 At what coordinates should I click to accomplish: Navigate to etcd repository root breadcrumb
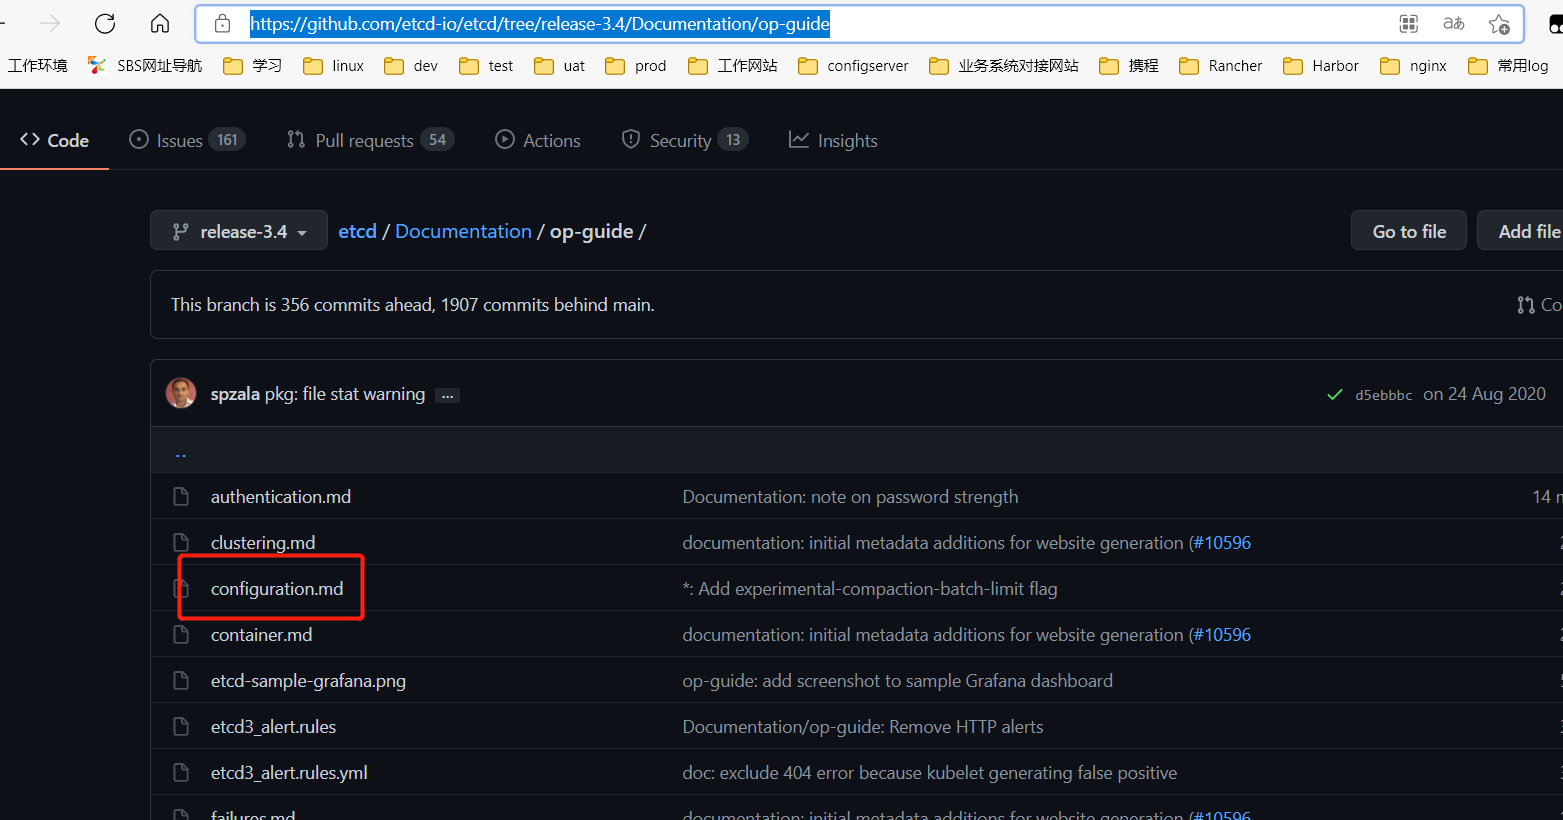(357, 231)
